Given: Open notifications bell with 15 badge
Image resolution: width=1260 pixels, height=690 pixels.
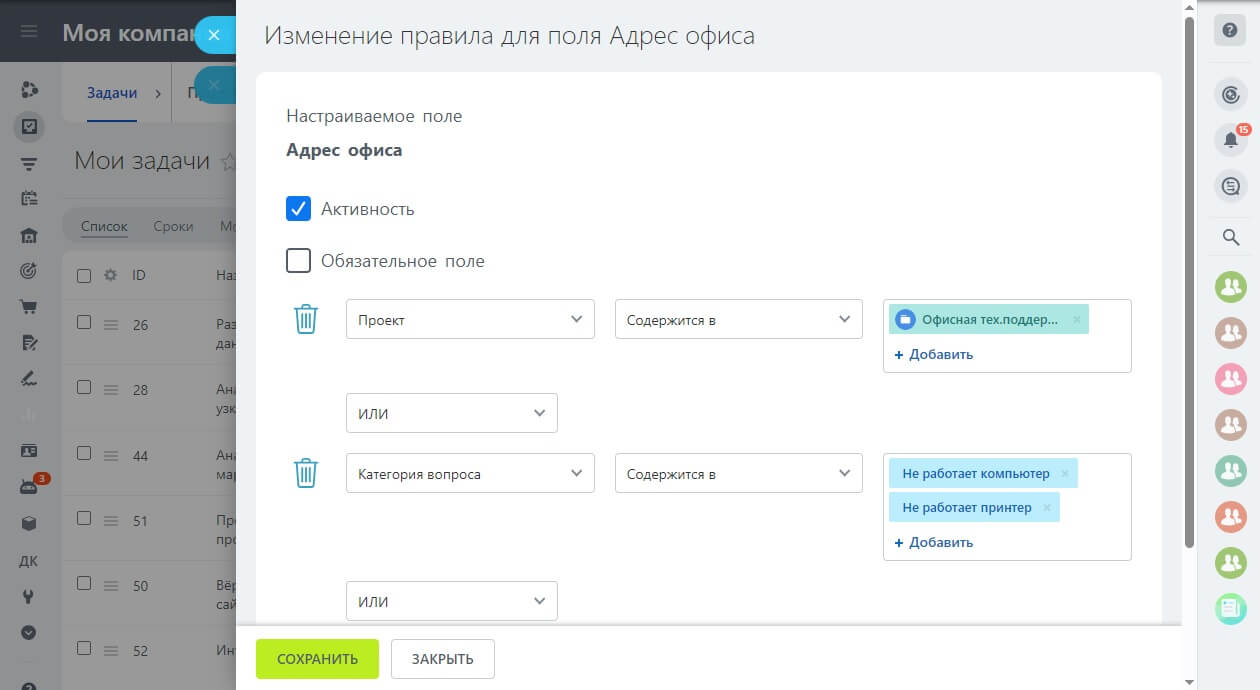Looking at the screenshot, I should point(1230,140).
